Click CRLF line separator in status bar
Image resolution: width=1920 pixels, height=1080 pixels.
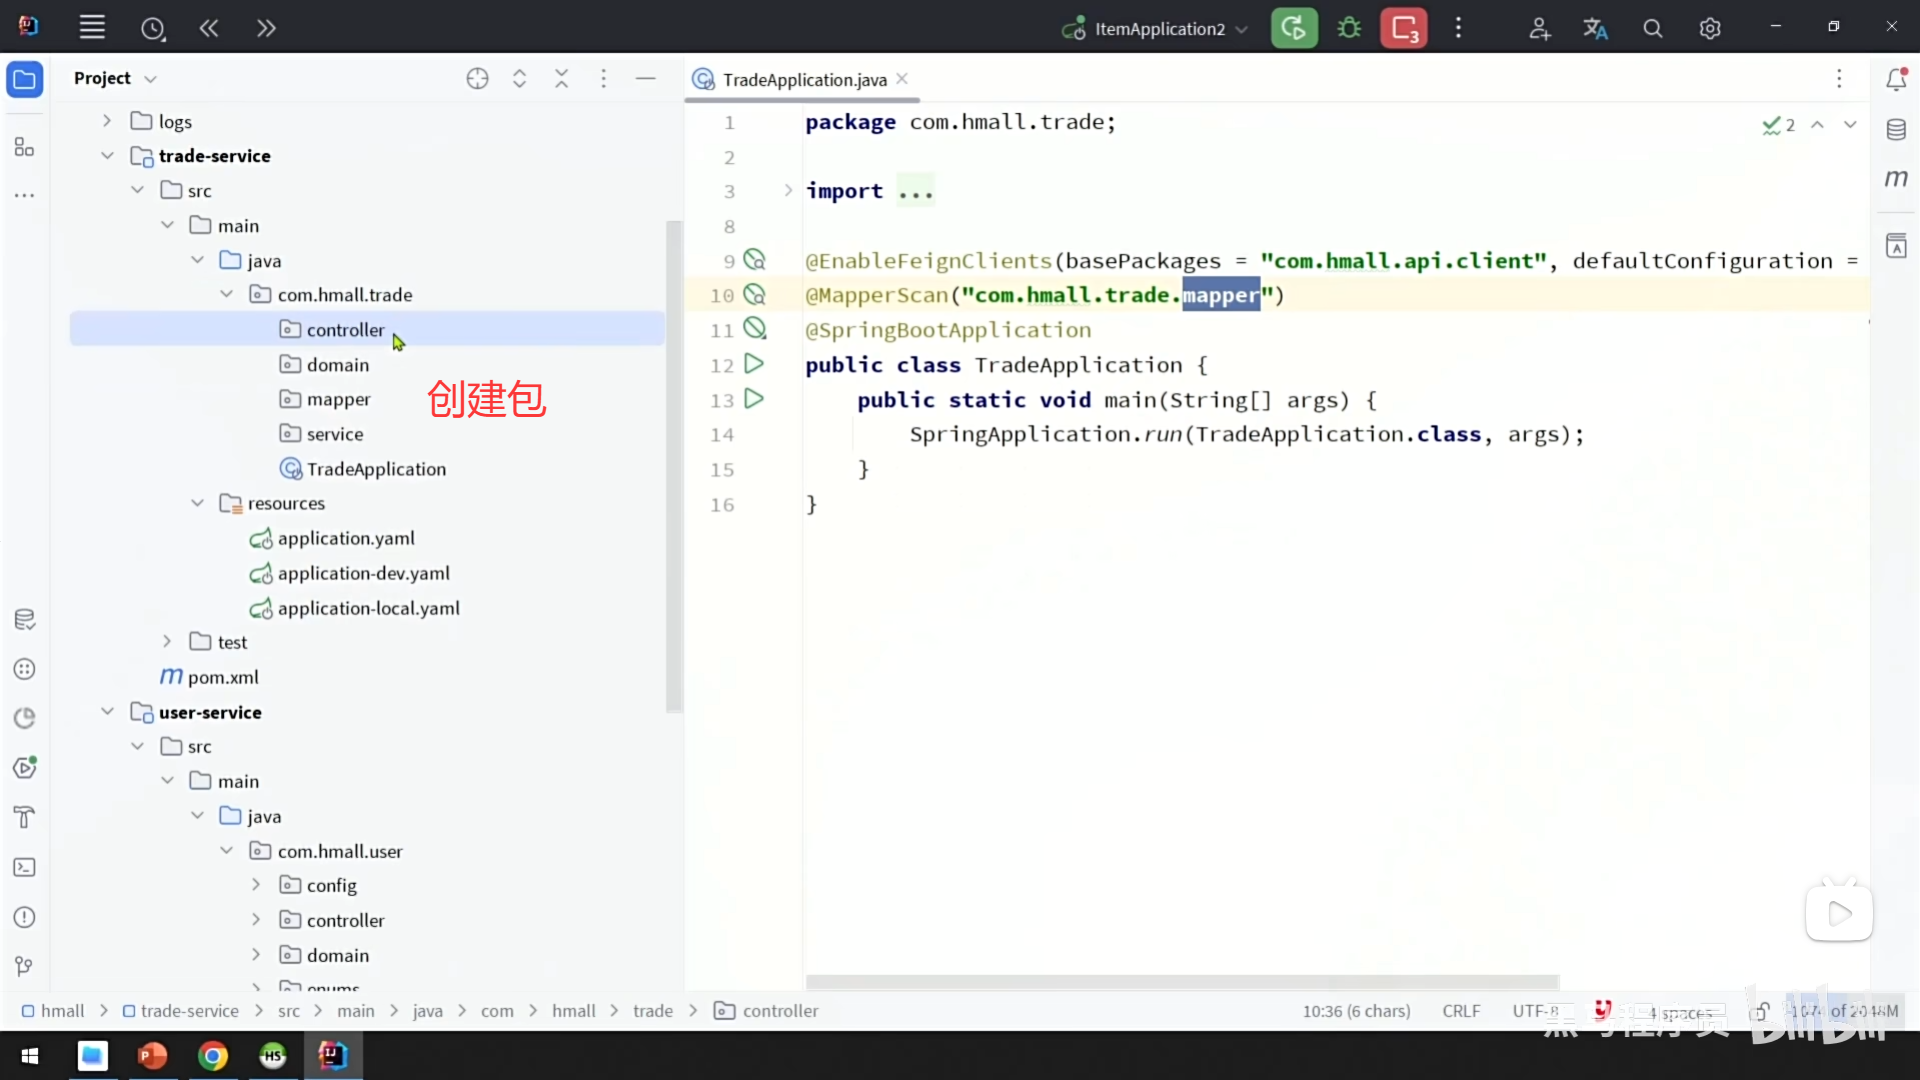point(1460,1011)
